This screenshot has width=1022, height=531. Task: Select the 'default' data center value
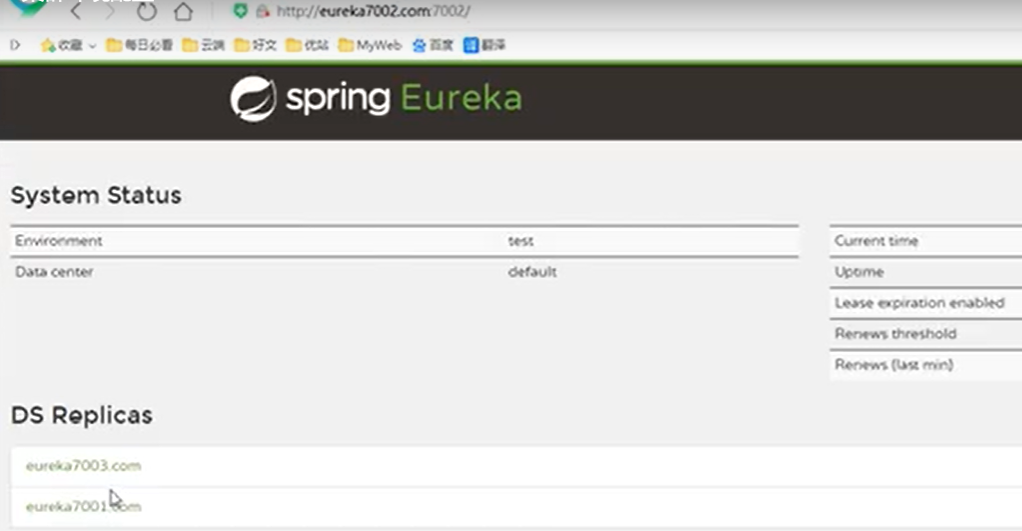point(533,272)
